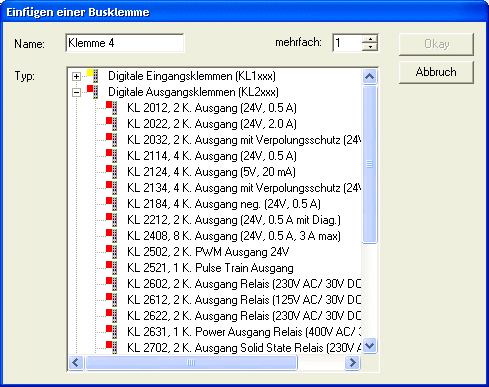The width and height of the screenshot is (489, 387).
Task: Click the KL 2502 terminal icon
Action: pyautogui.click(x=112, y=252)
